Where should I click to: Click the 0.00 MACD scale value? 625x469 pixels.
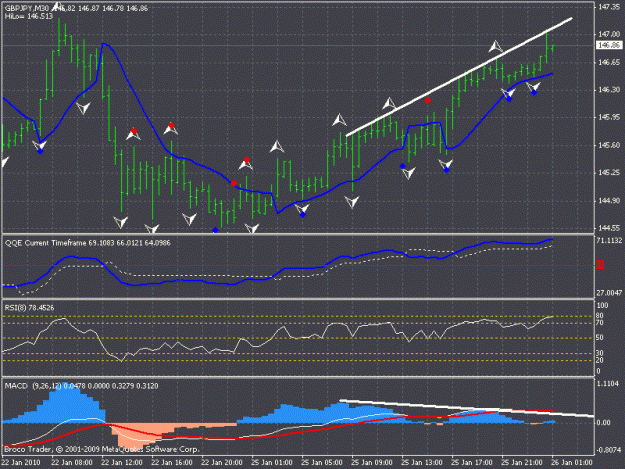click(603, 422)
